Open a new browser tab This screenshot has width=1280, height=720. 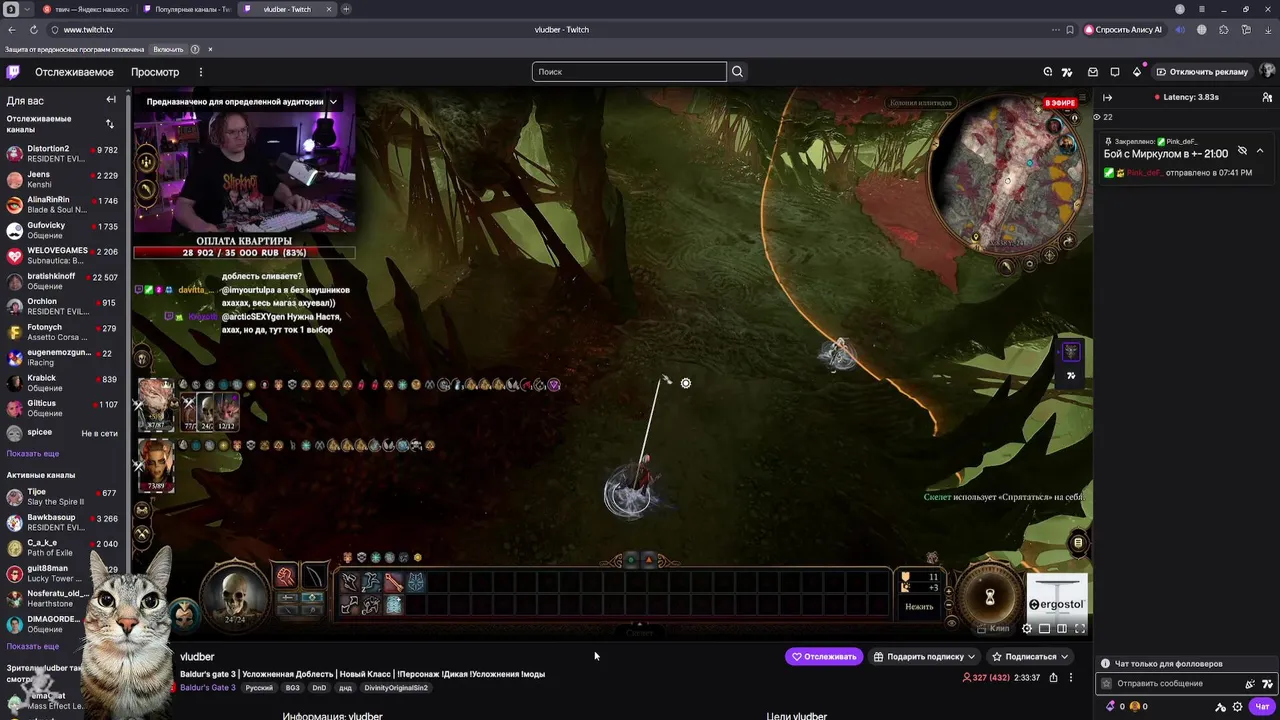click(x=346, y=9)
